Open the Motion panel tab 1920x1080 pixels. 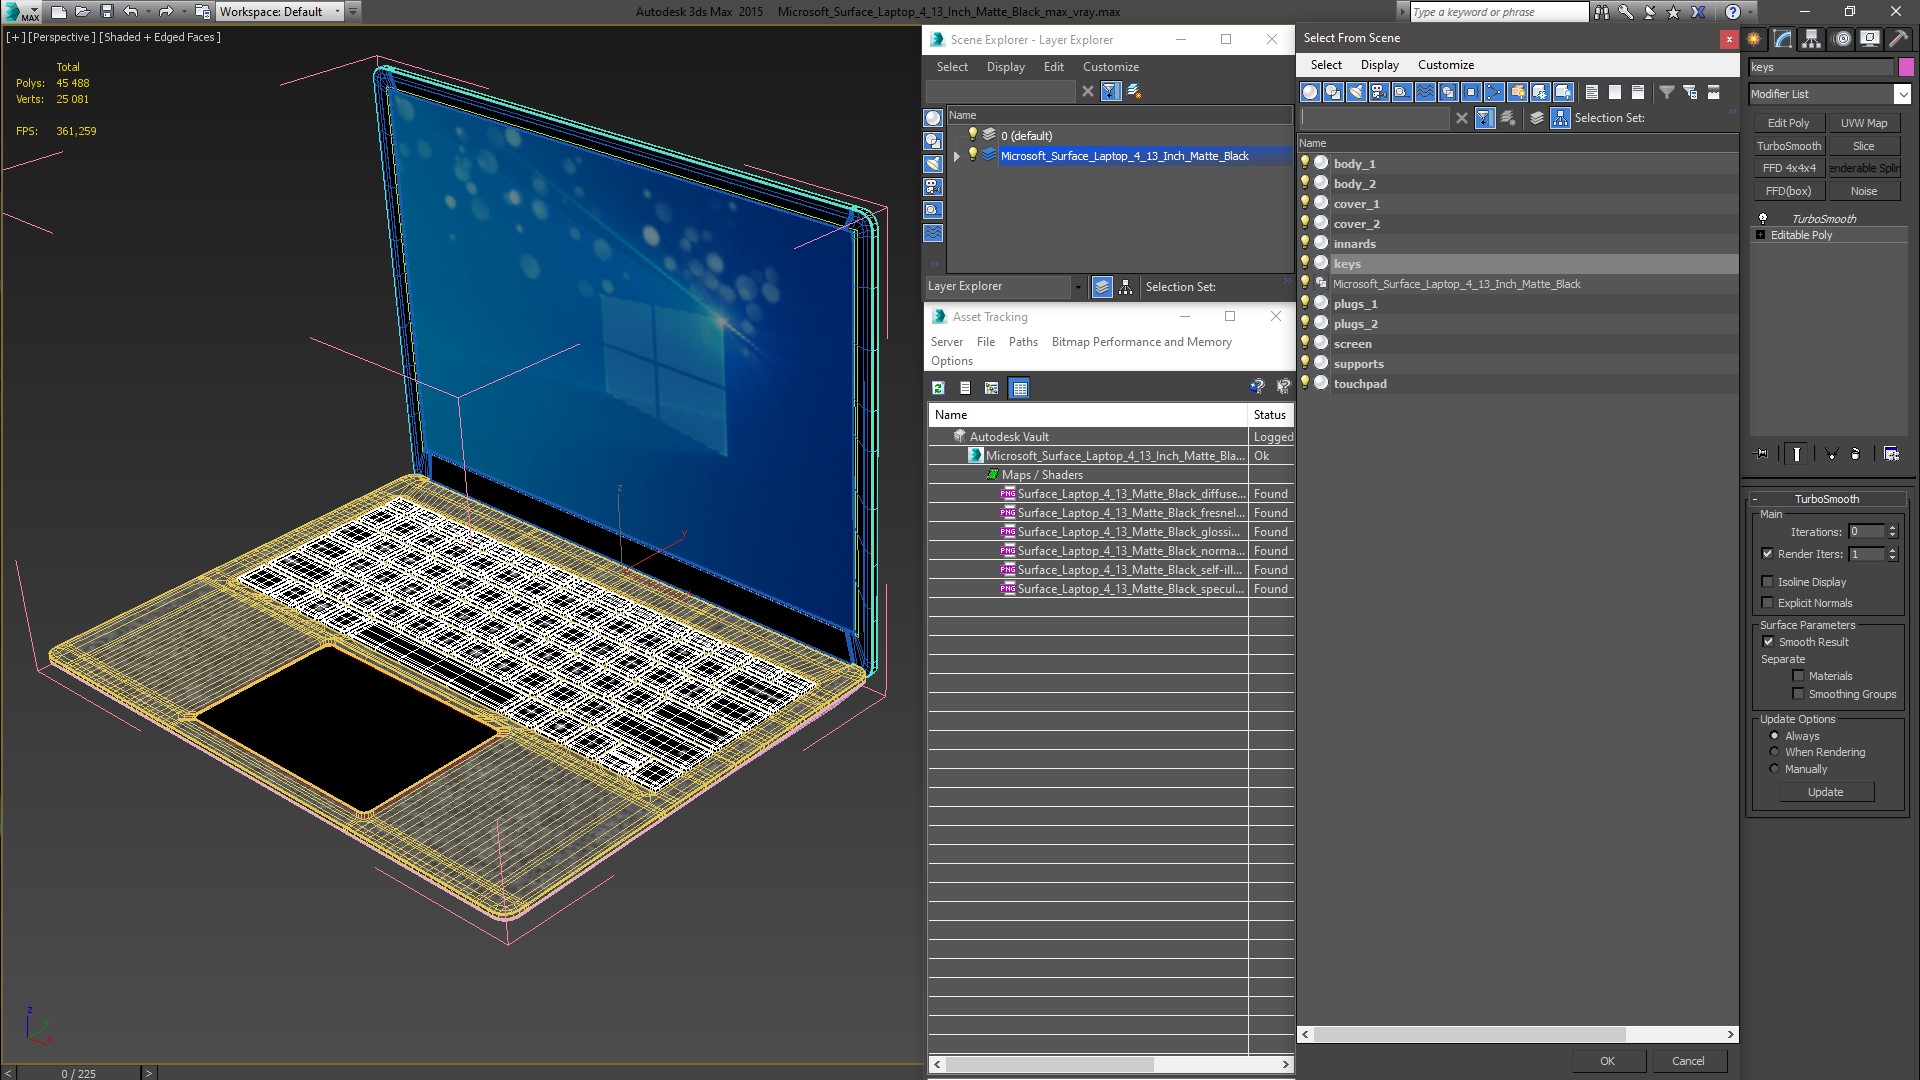click(x=1841, y=39)
